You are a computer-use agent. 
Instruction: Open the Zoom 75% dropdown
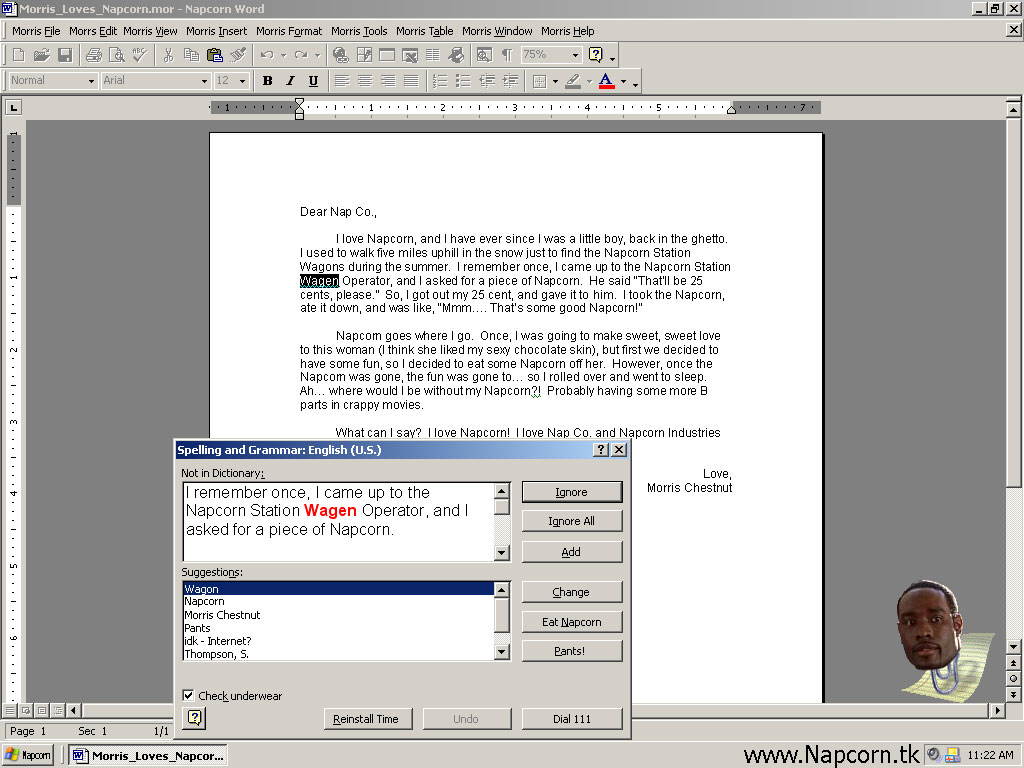pyautogui.click(x=576, y=55)
